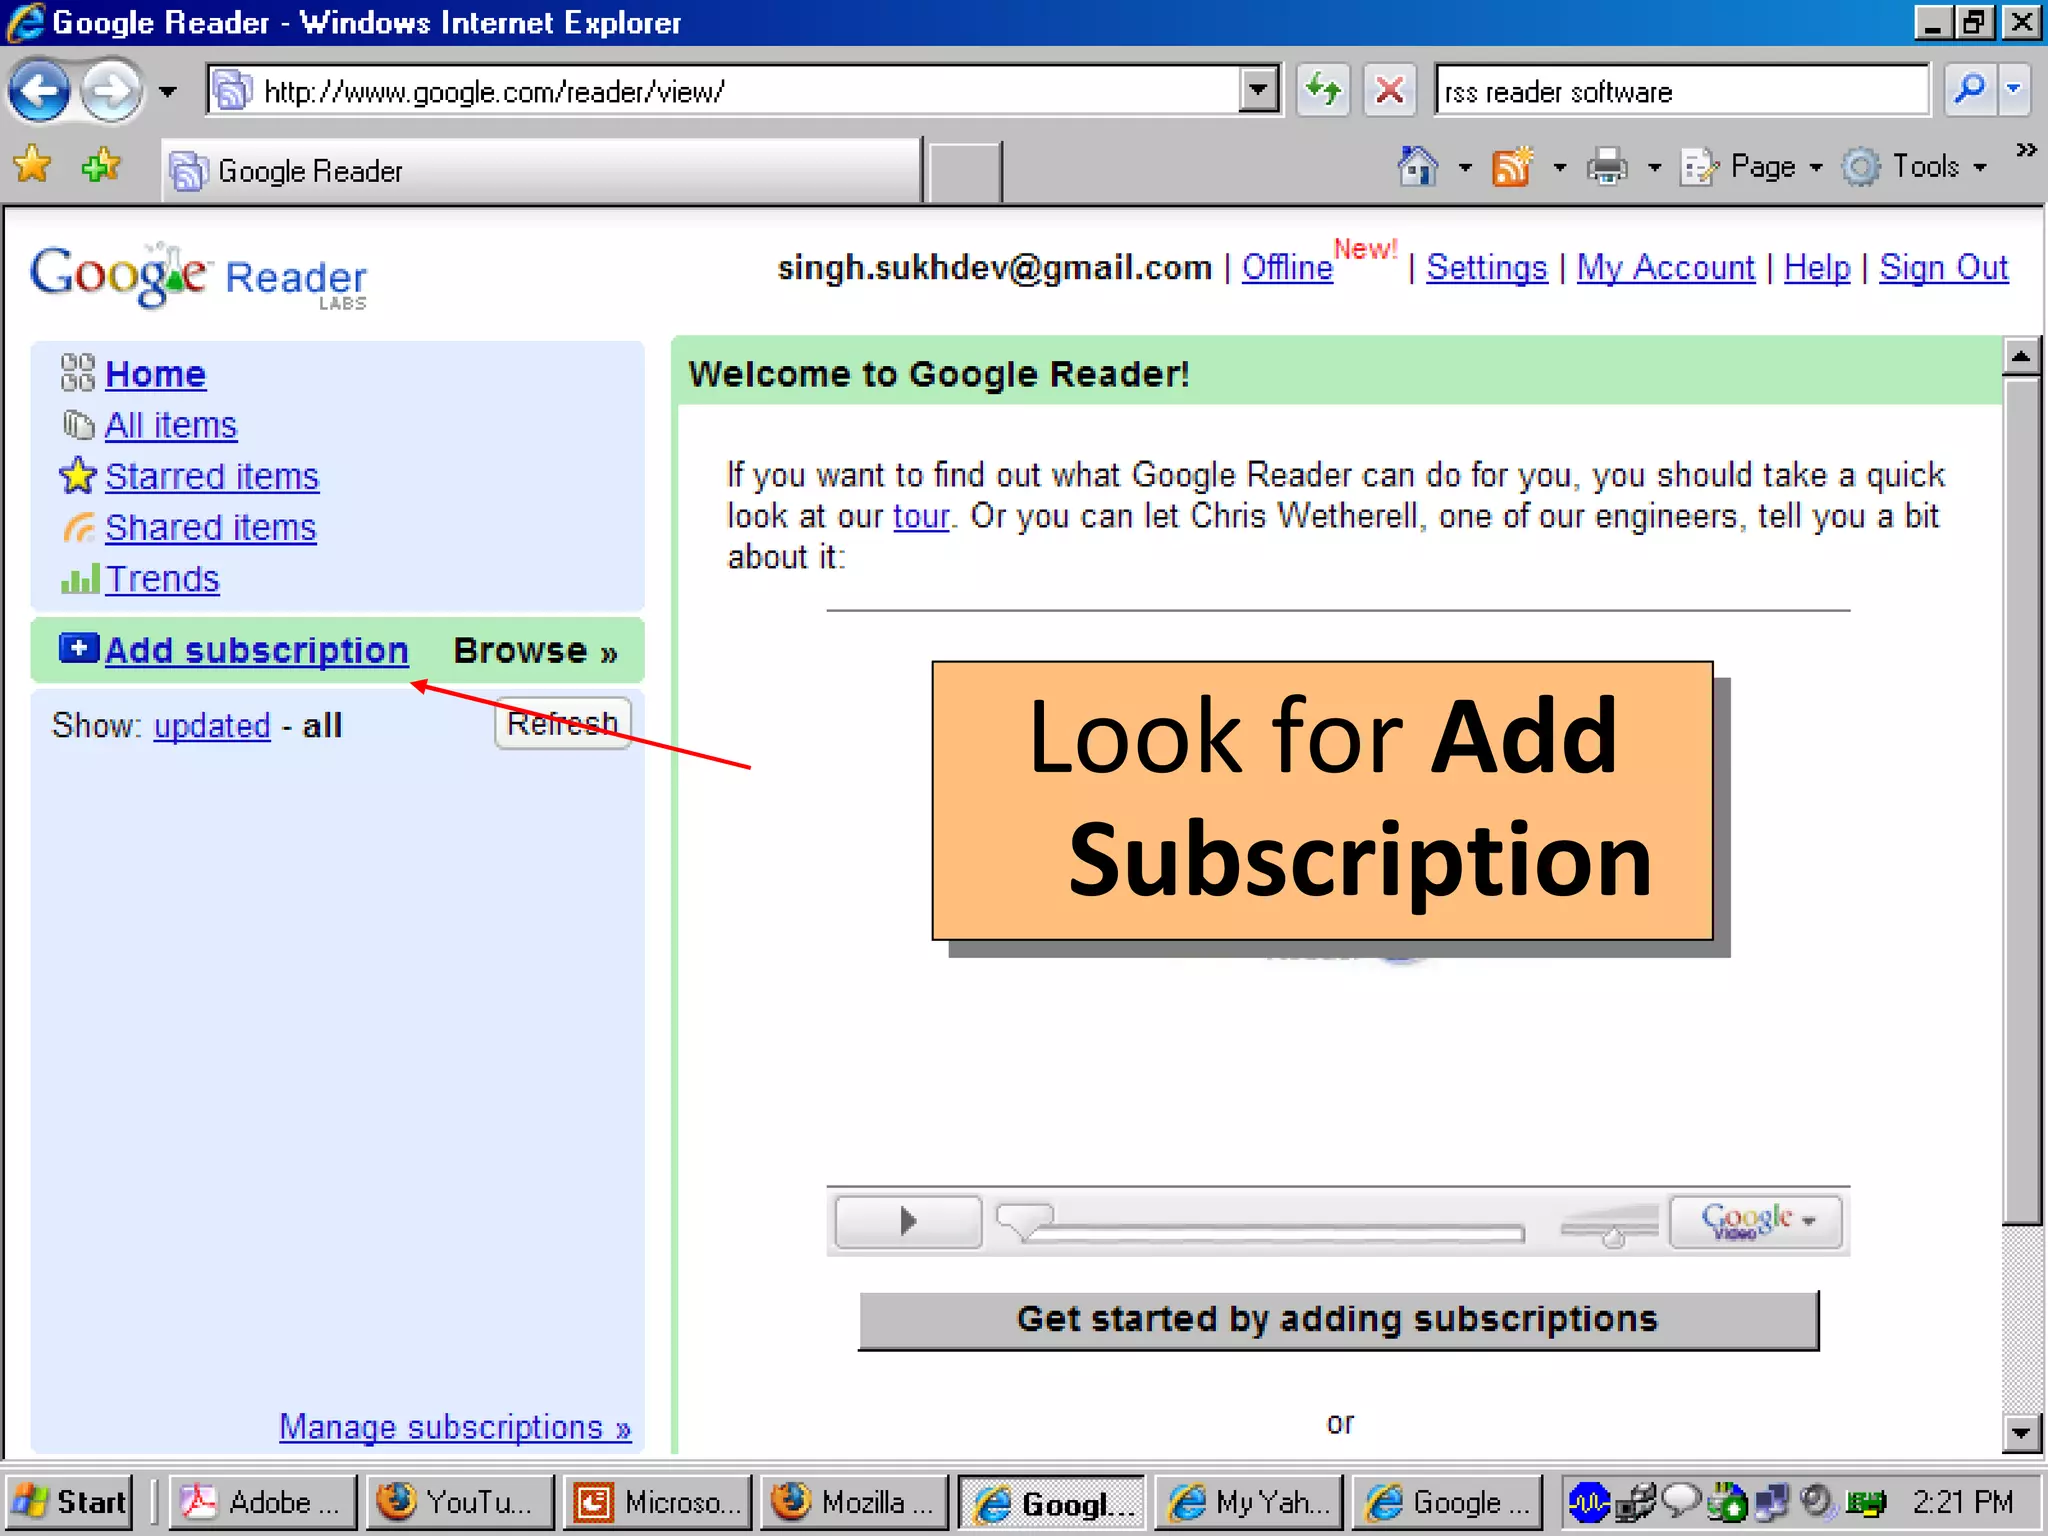The image size is (2048, 1536).
Task: Click the blue waveform system tray icon
Action: (x=1588, y=1501)
